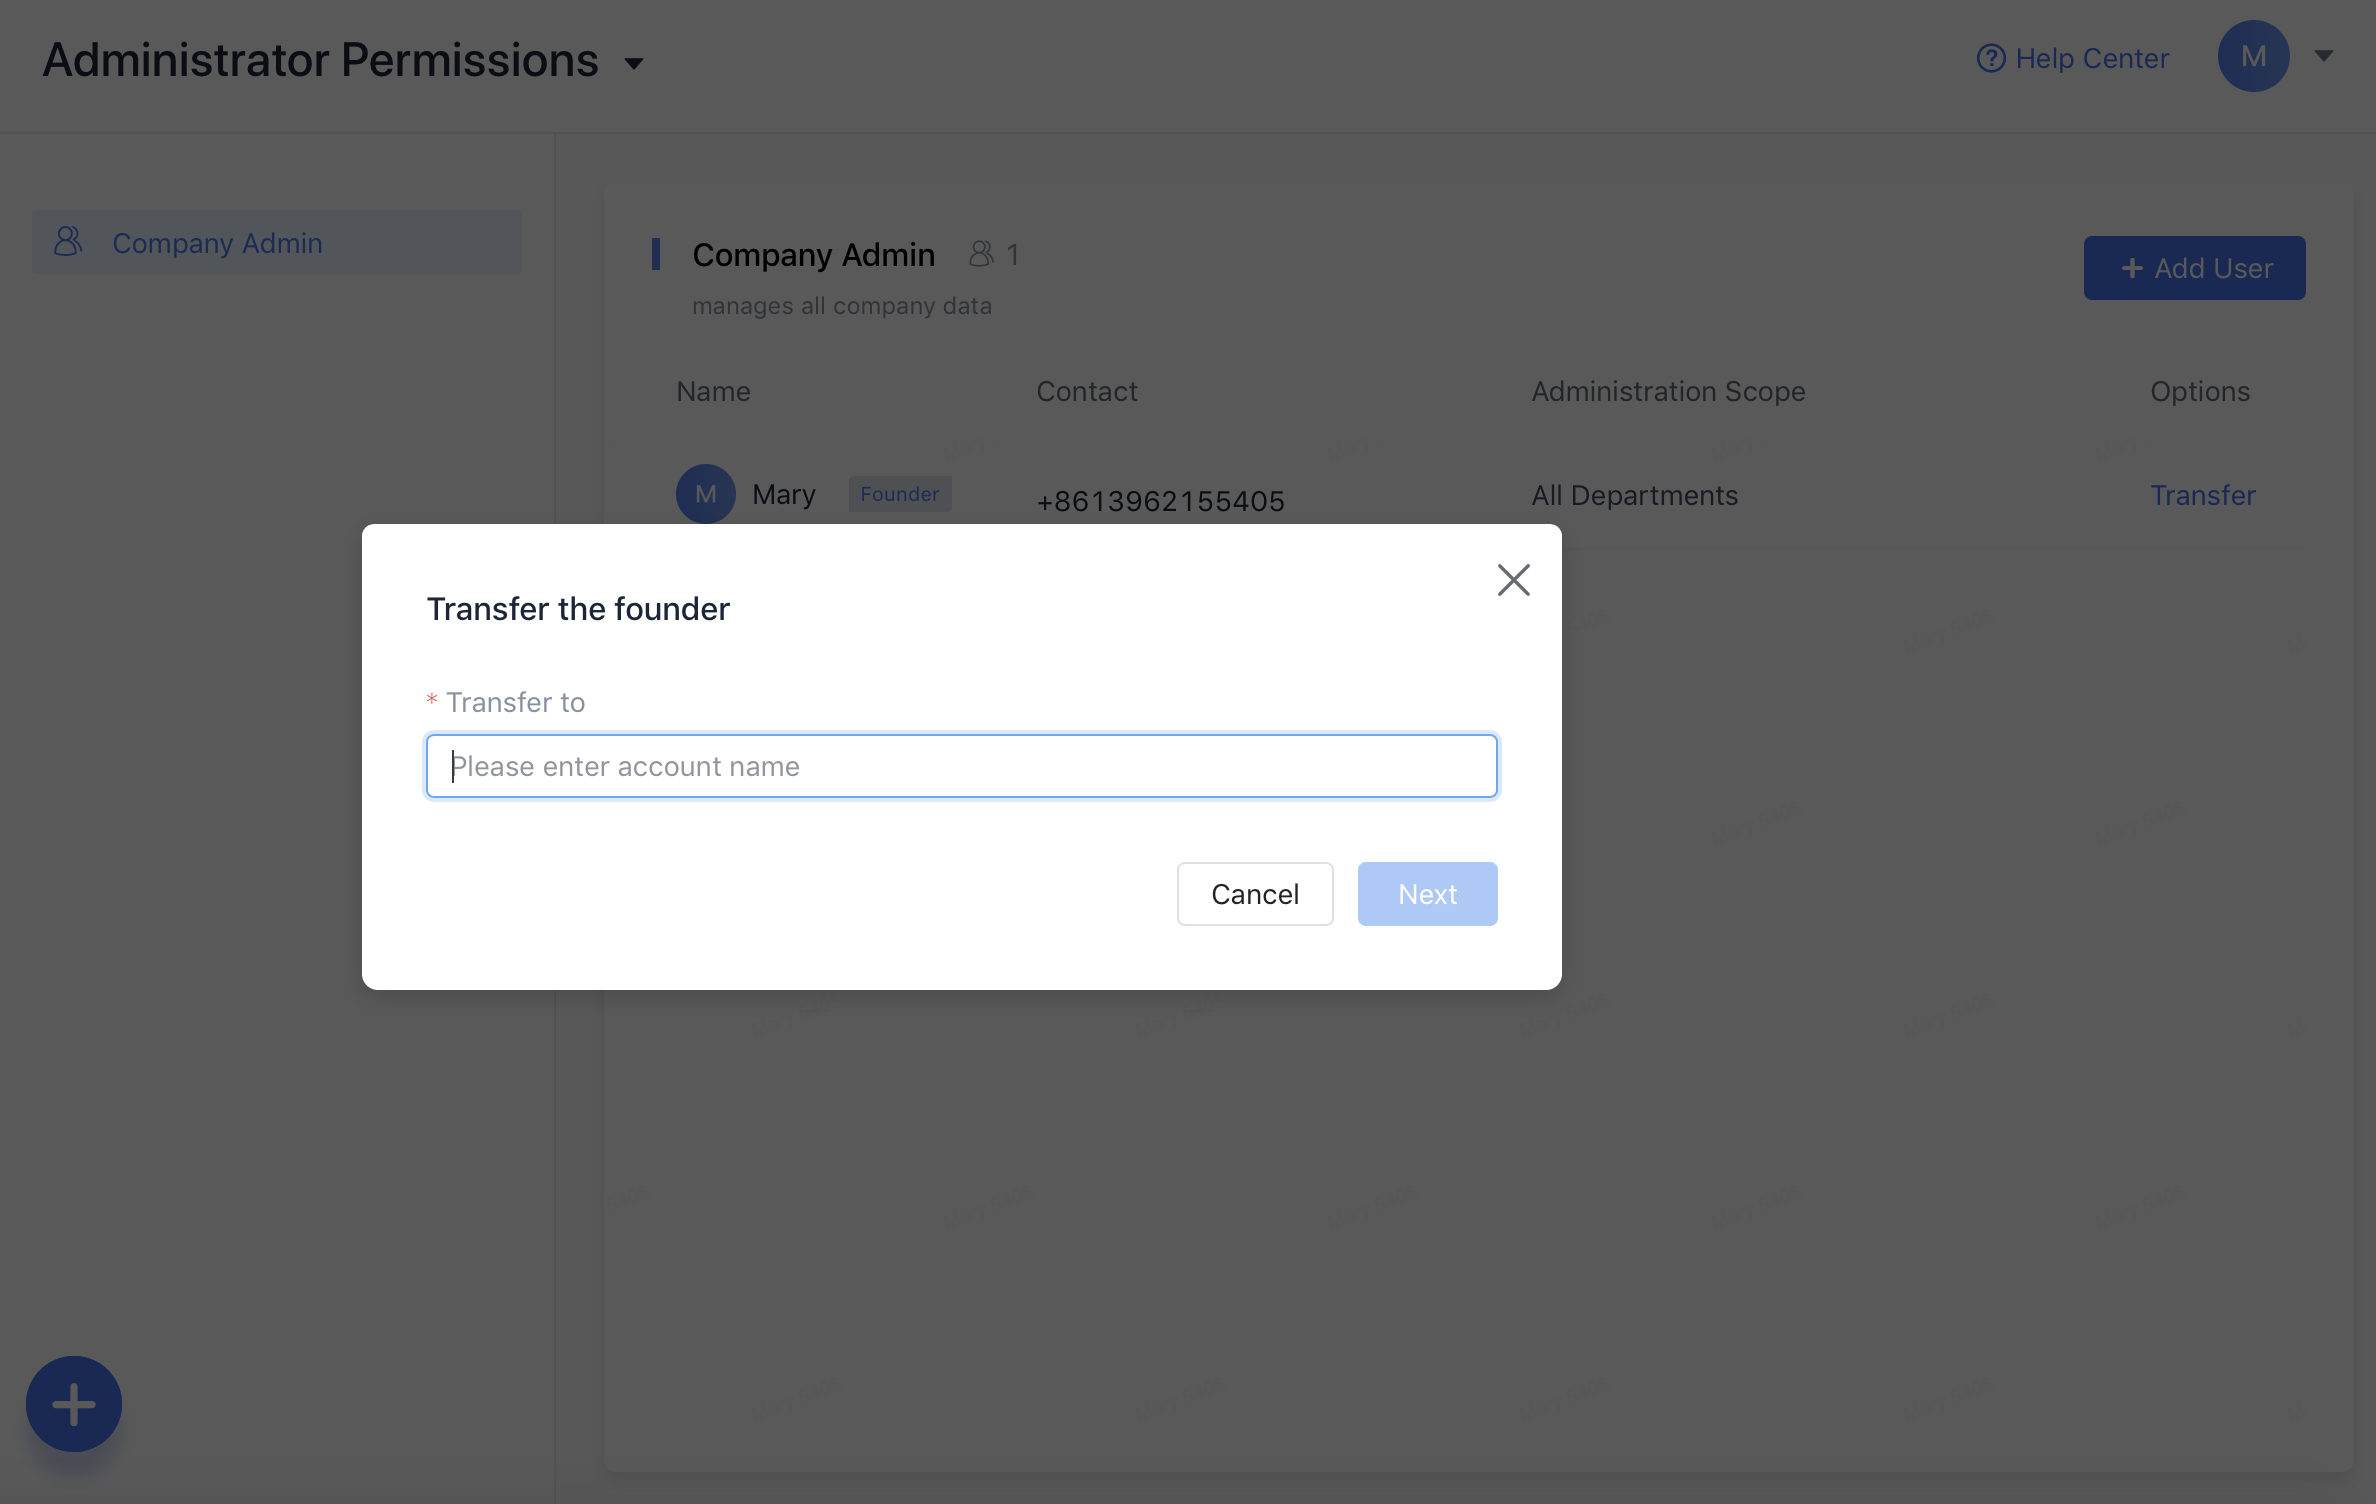Proceed with the Next button
The width and height of the screenshot is (2376, 1504).
click(1427, 894)
